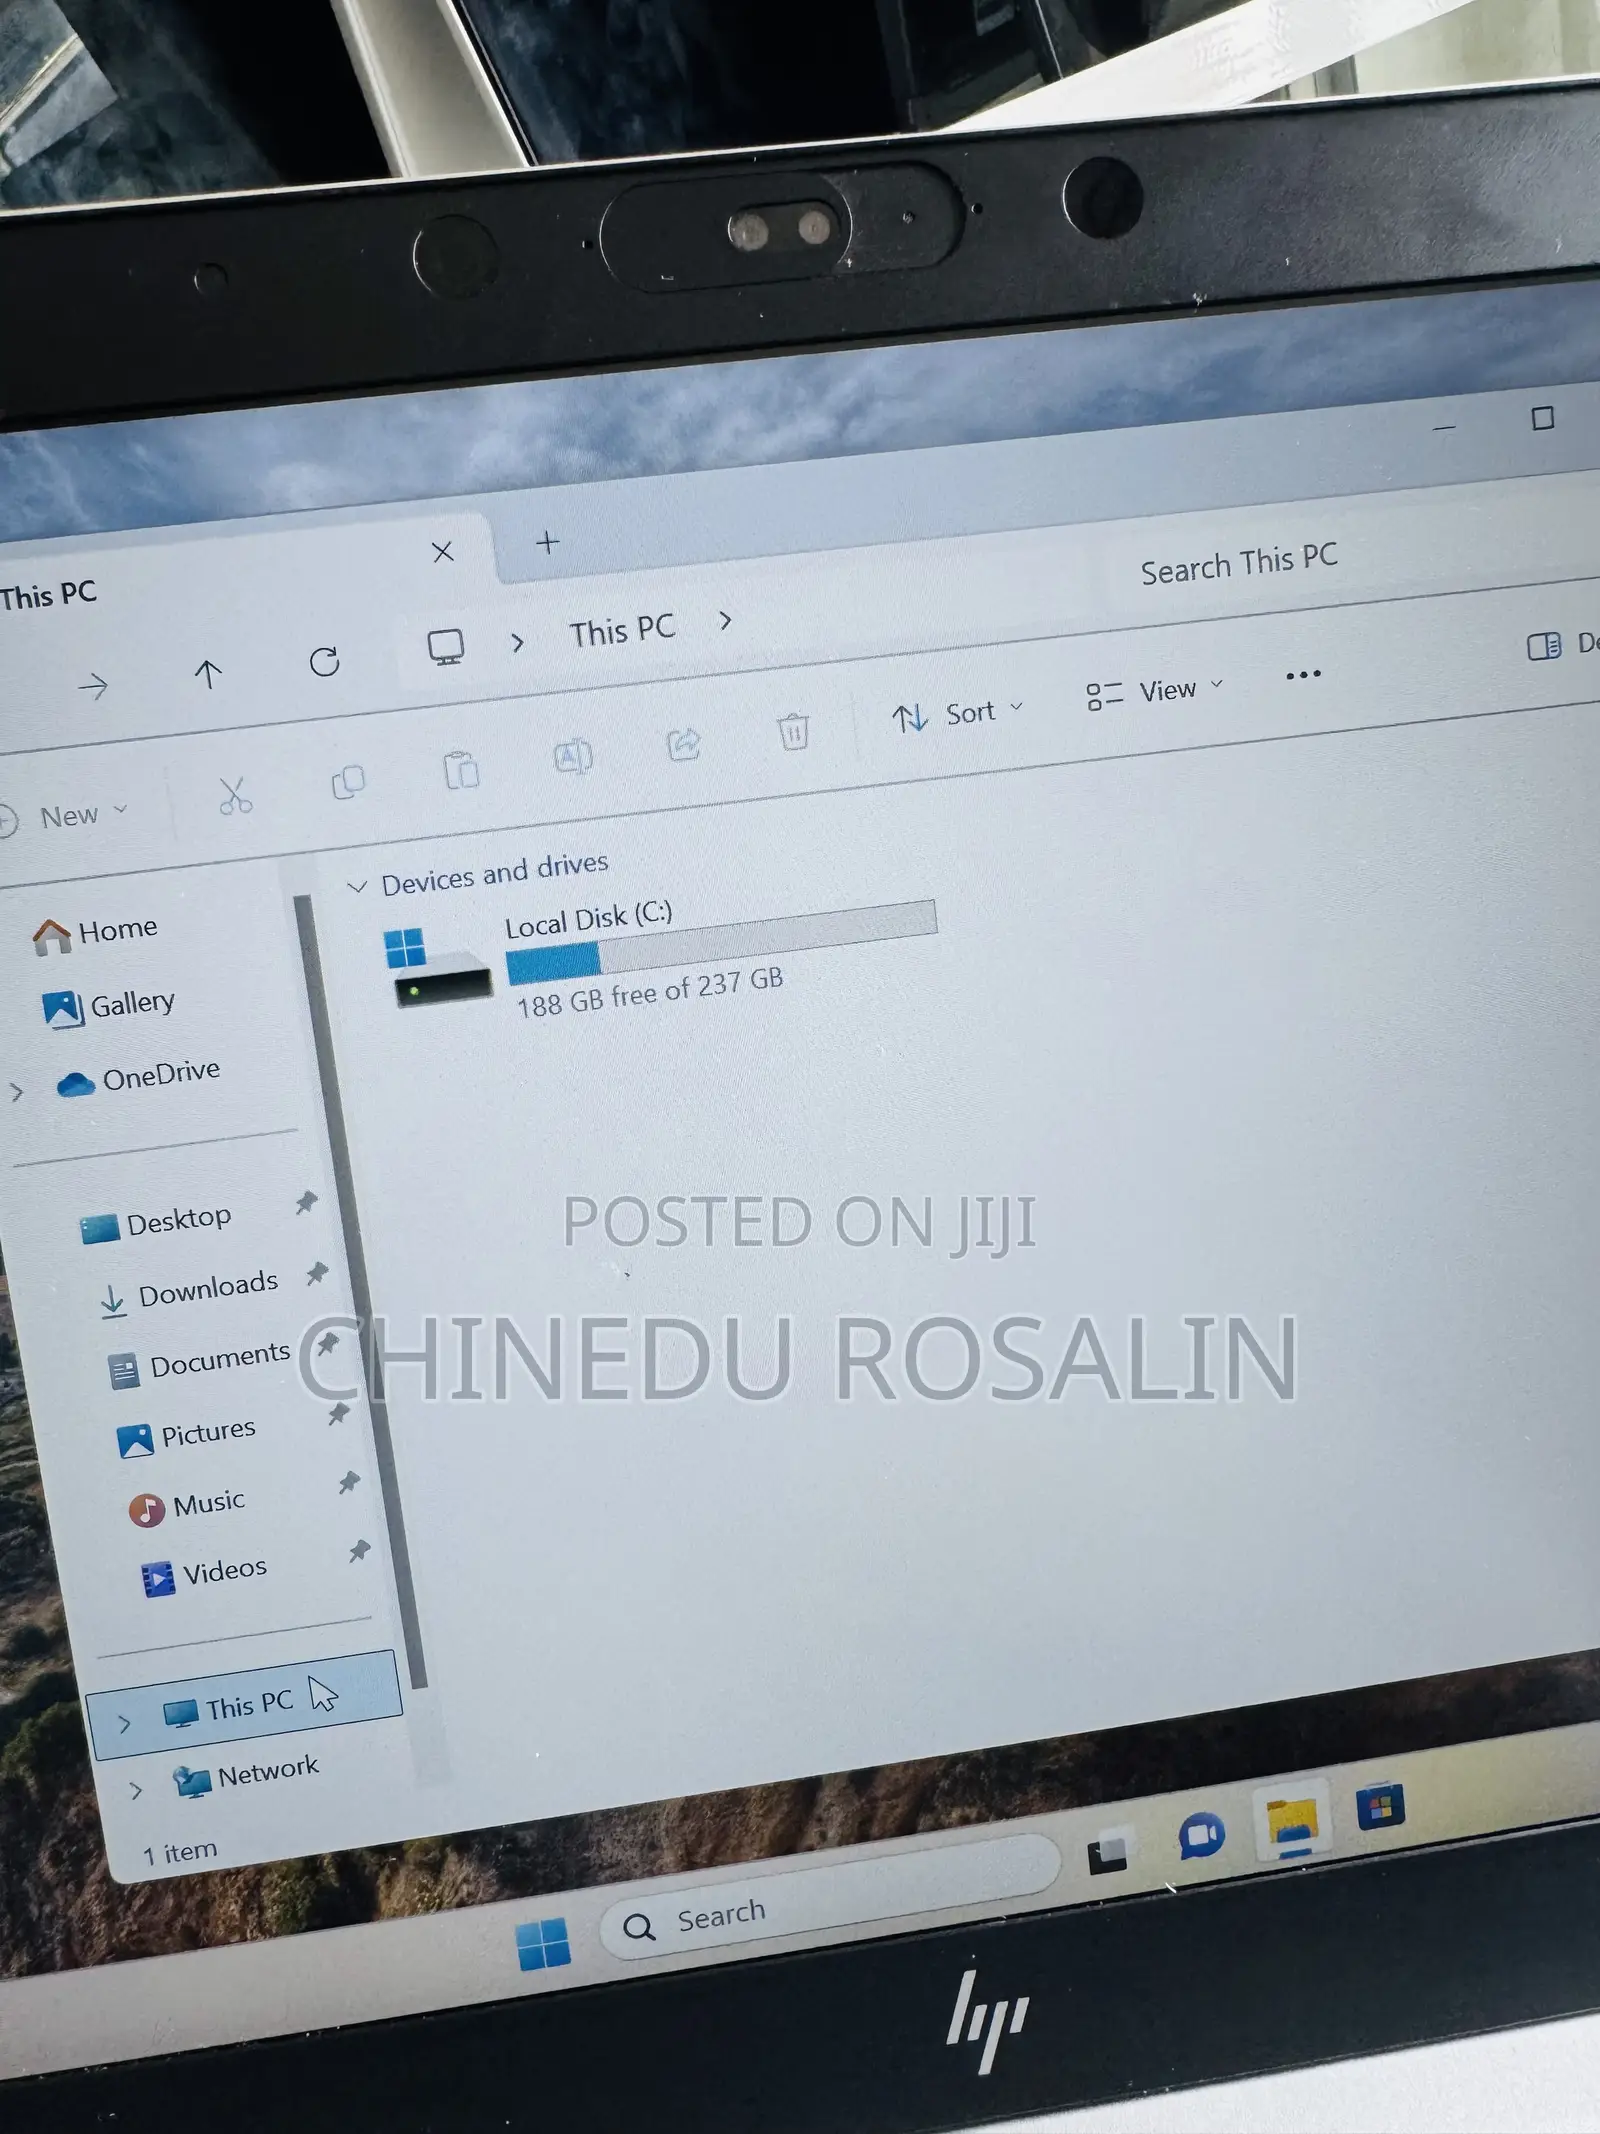Click chevron after This PC in address bar
The image size is (1600, 2134).
[x=725, y=620]
